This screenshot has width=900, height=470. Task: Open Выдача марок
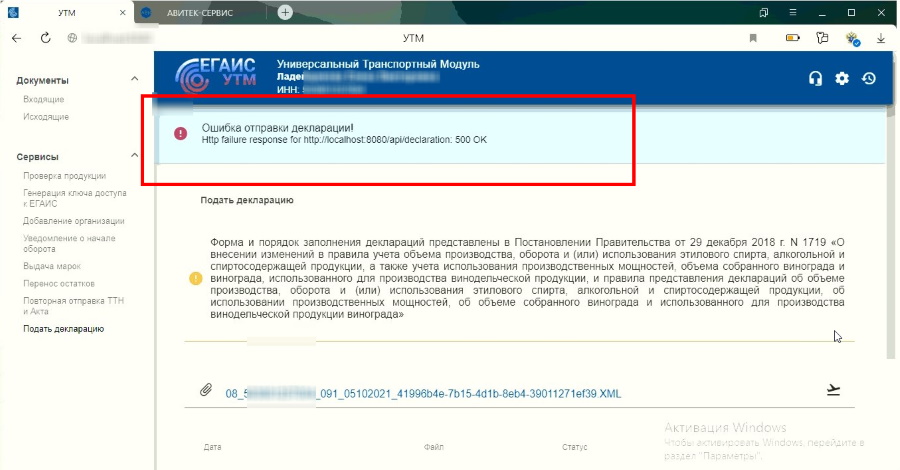tap(52, 266)
